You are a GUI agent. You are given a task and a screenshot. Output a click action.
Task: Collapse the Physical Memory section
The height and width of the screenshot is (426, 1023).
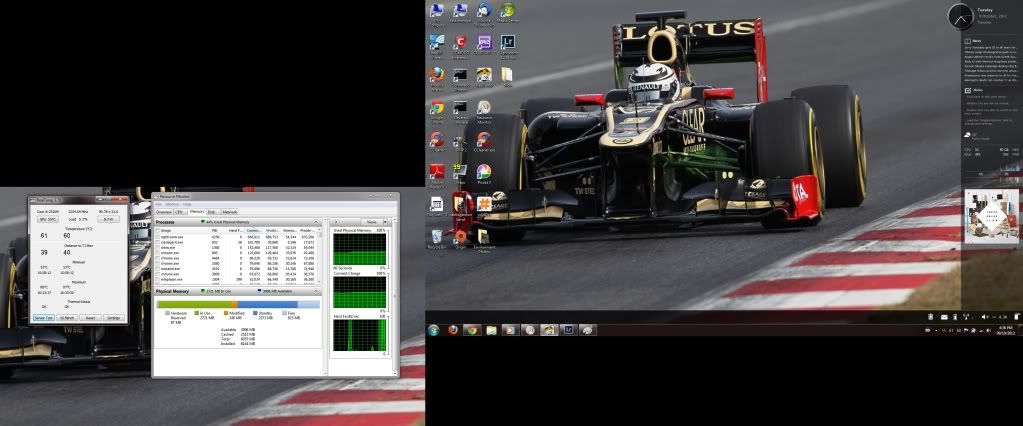317,292
